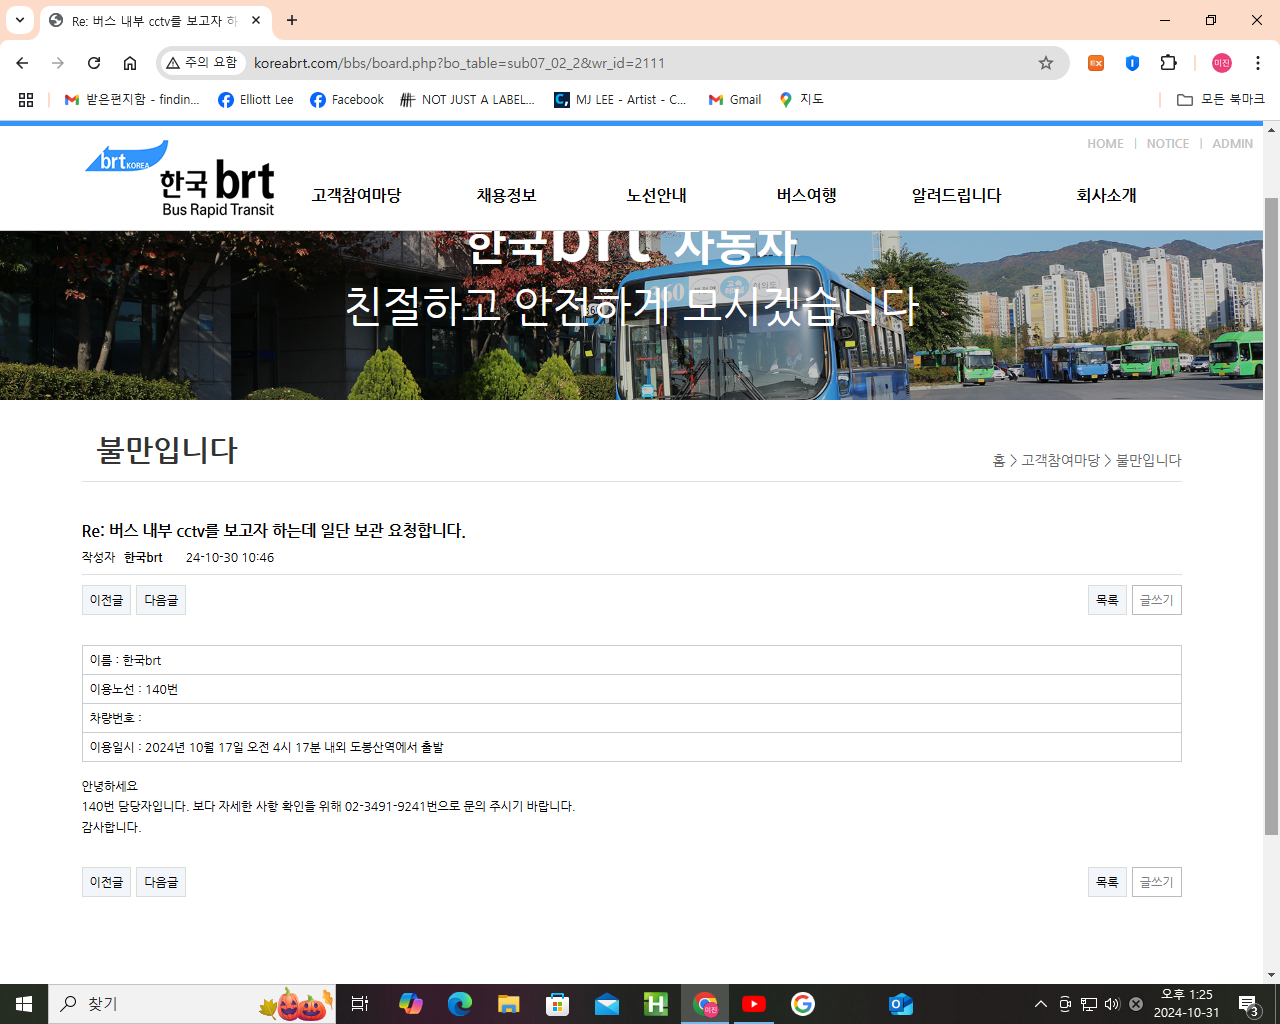Screen dimensions: 1280x1024
Task: Open the HOME link at top right
Action: (x=1105, y=143)
